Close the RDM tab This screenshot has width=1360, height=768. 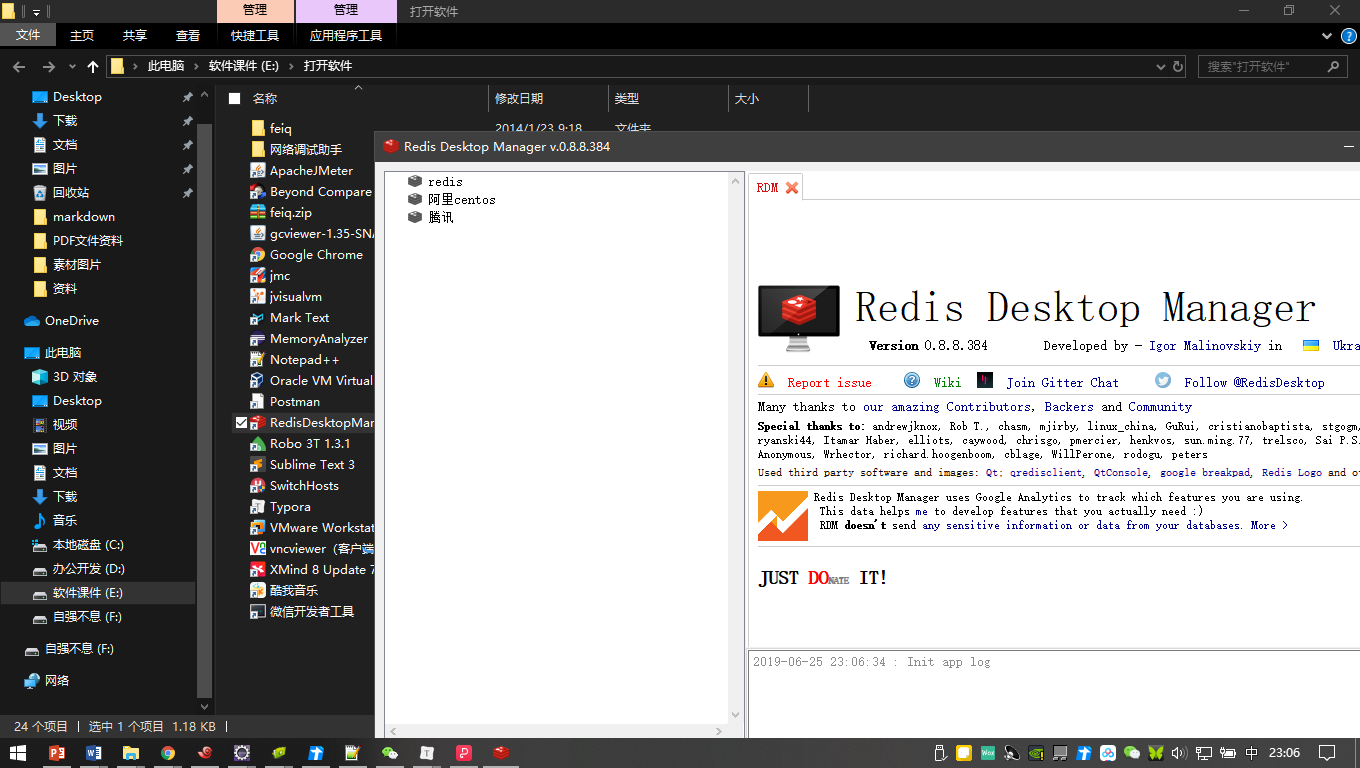tap(792, 188)
